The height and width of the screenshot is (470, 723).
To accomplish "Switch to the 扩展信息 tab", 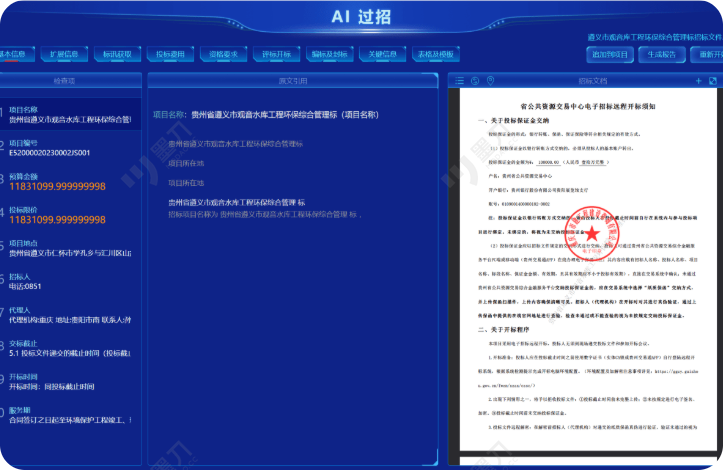I will click(64, 54).
